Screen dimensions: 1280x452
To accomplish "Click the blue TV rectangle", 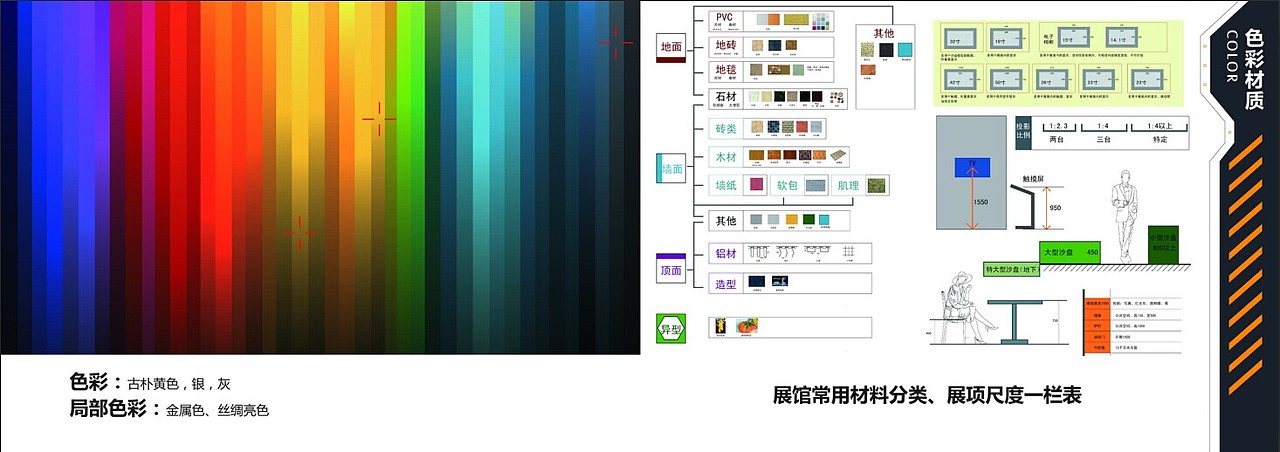I will click(x=970, y=169).
